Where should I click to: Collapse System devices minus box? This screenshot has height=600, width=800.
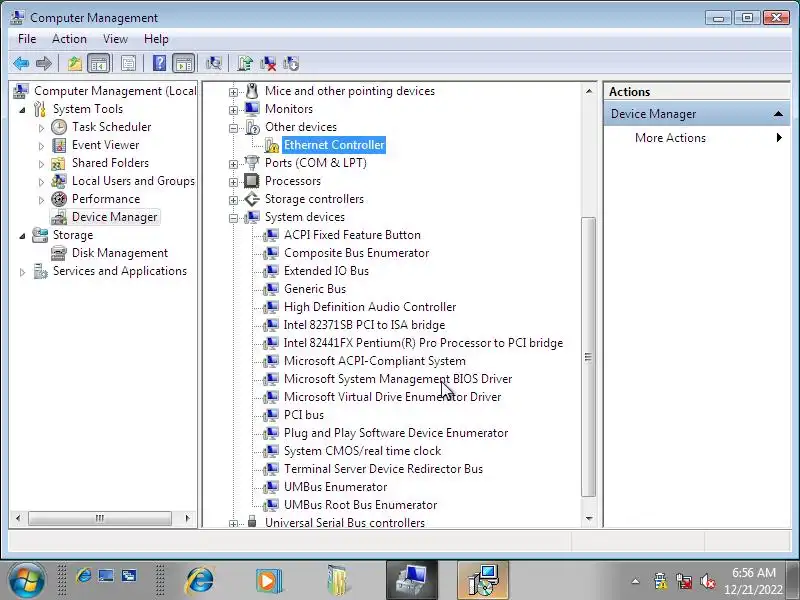[233, 218]
